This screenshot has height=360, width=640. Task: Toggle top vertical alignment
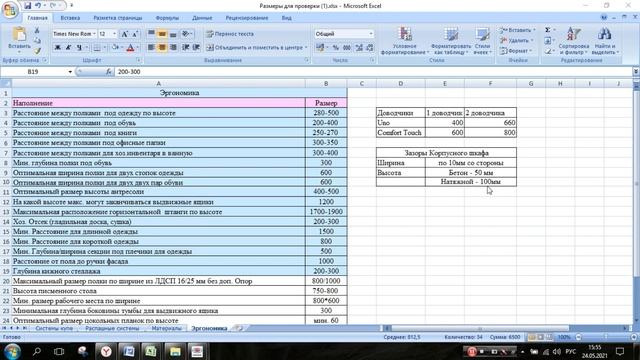tap(151, 34)
